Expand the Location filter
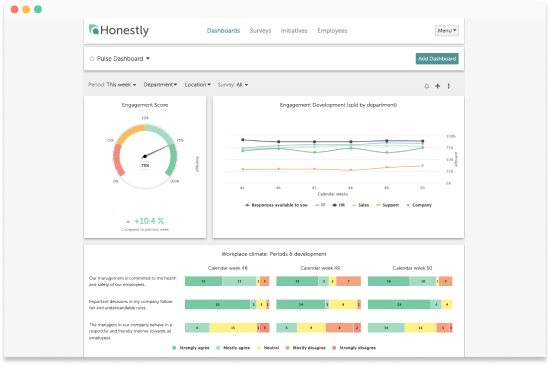This screenshot has width=550, height=365. (x=197, y=85)
